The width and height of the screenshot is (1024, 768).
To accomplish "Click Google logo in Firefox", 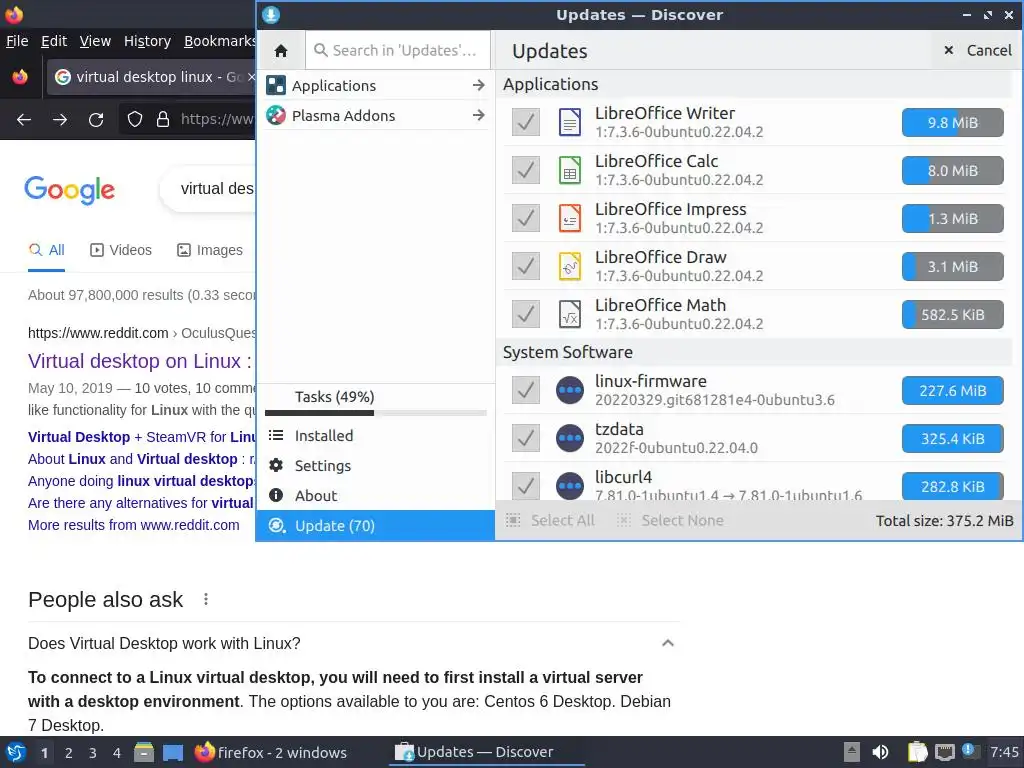I will pyautogui.click(x=69, y=190).
